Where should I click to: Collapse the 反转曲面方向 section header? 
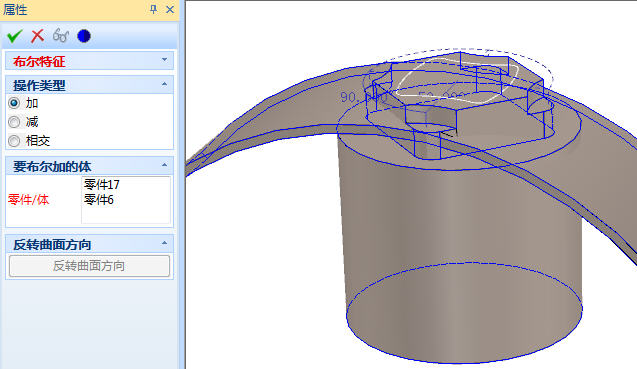point(164,243)
